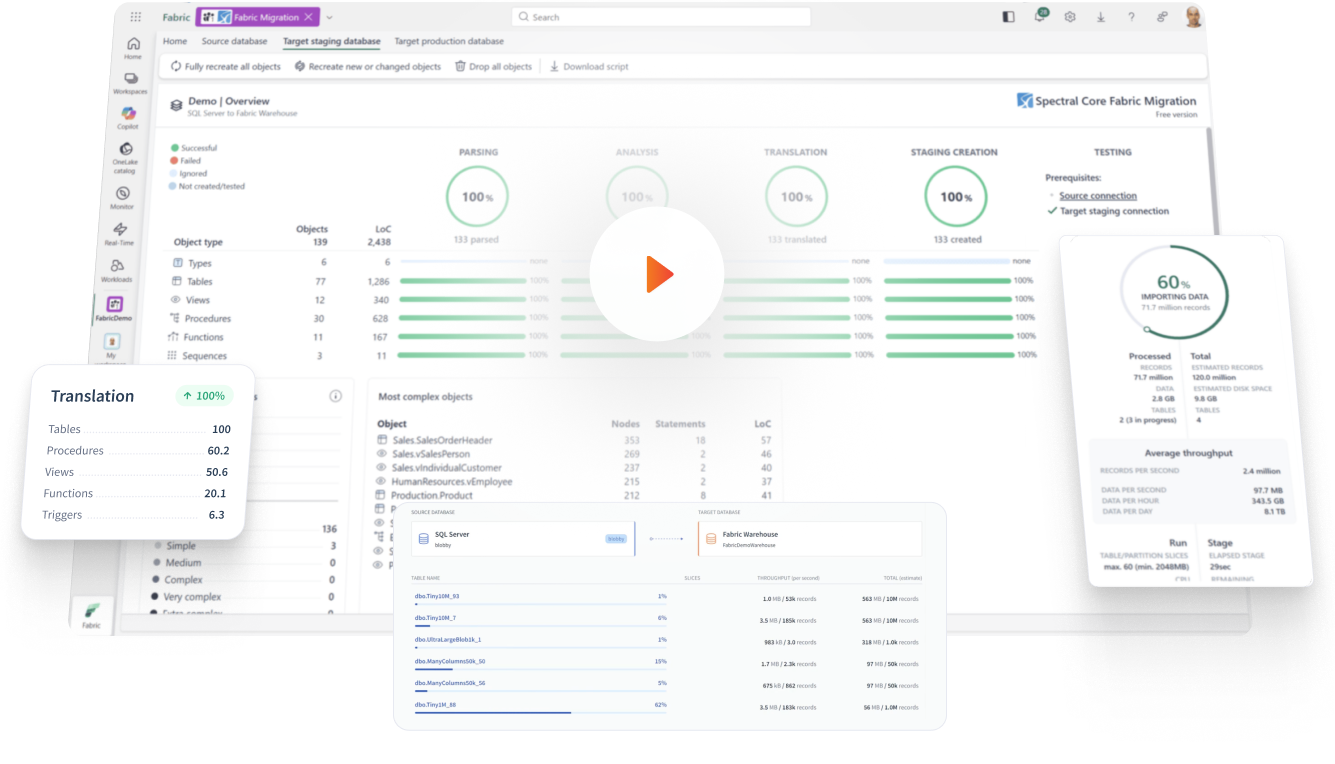Launch Copilot from the sidebar
Screen dimensions: 1335x764
coord(128,118)
